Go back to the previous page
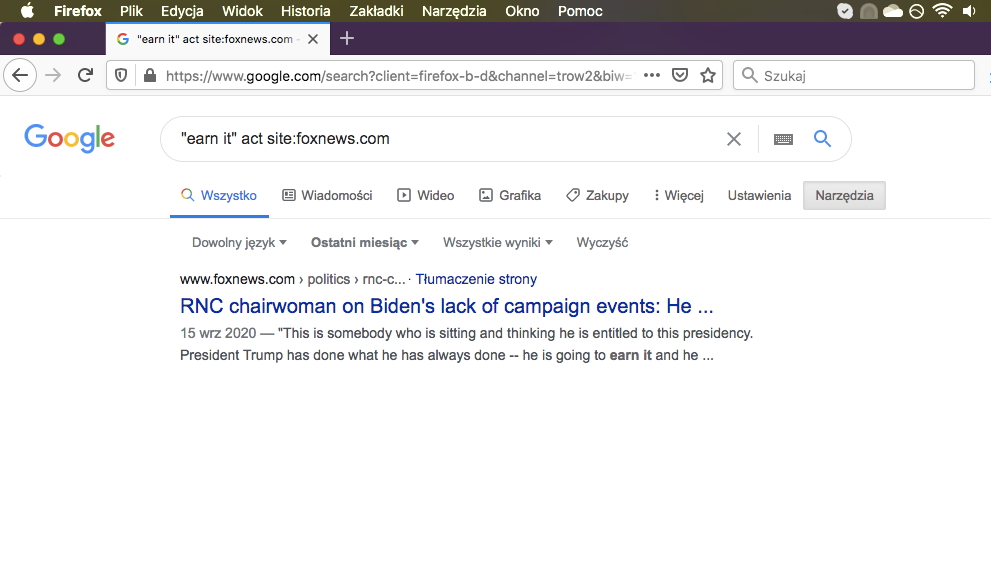 pos(20,75)
